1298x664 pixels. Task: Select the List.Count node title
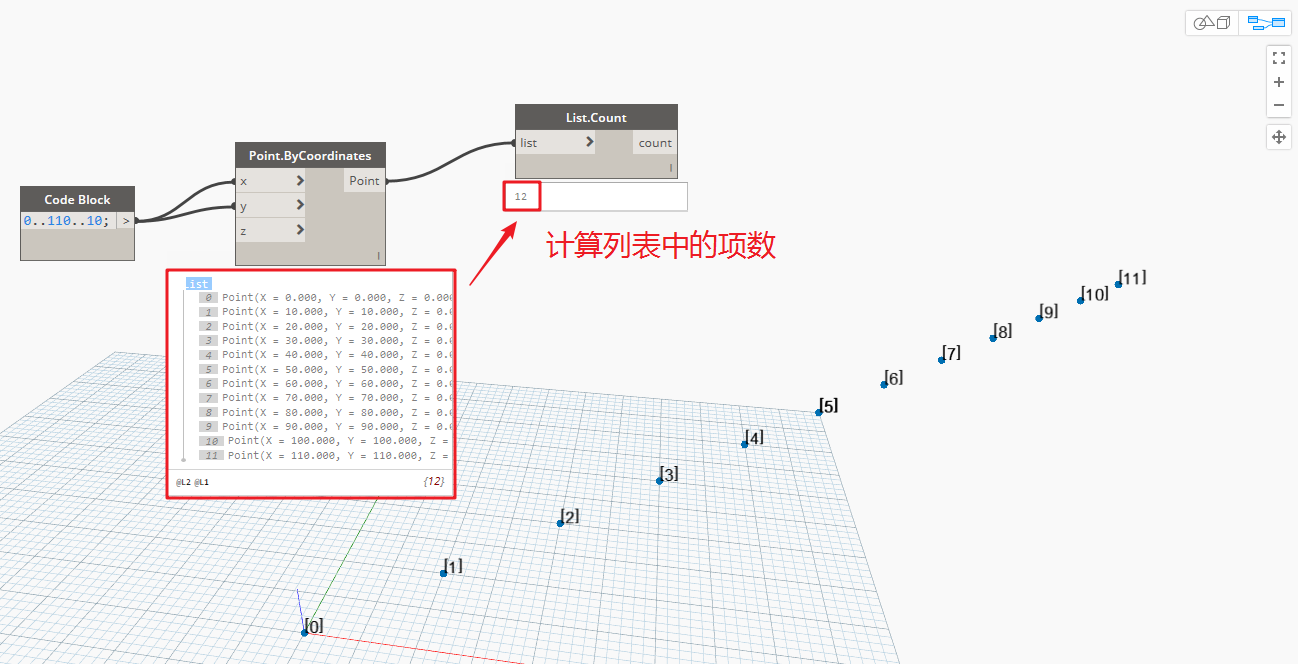(x=596, y=117)
